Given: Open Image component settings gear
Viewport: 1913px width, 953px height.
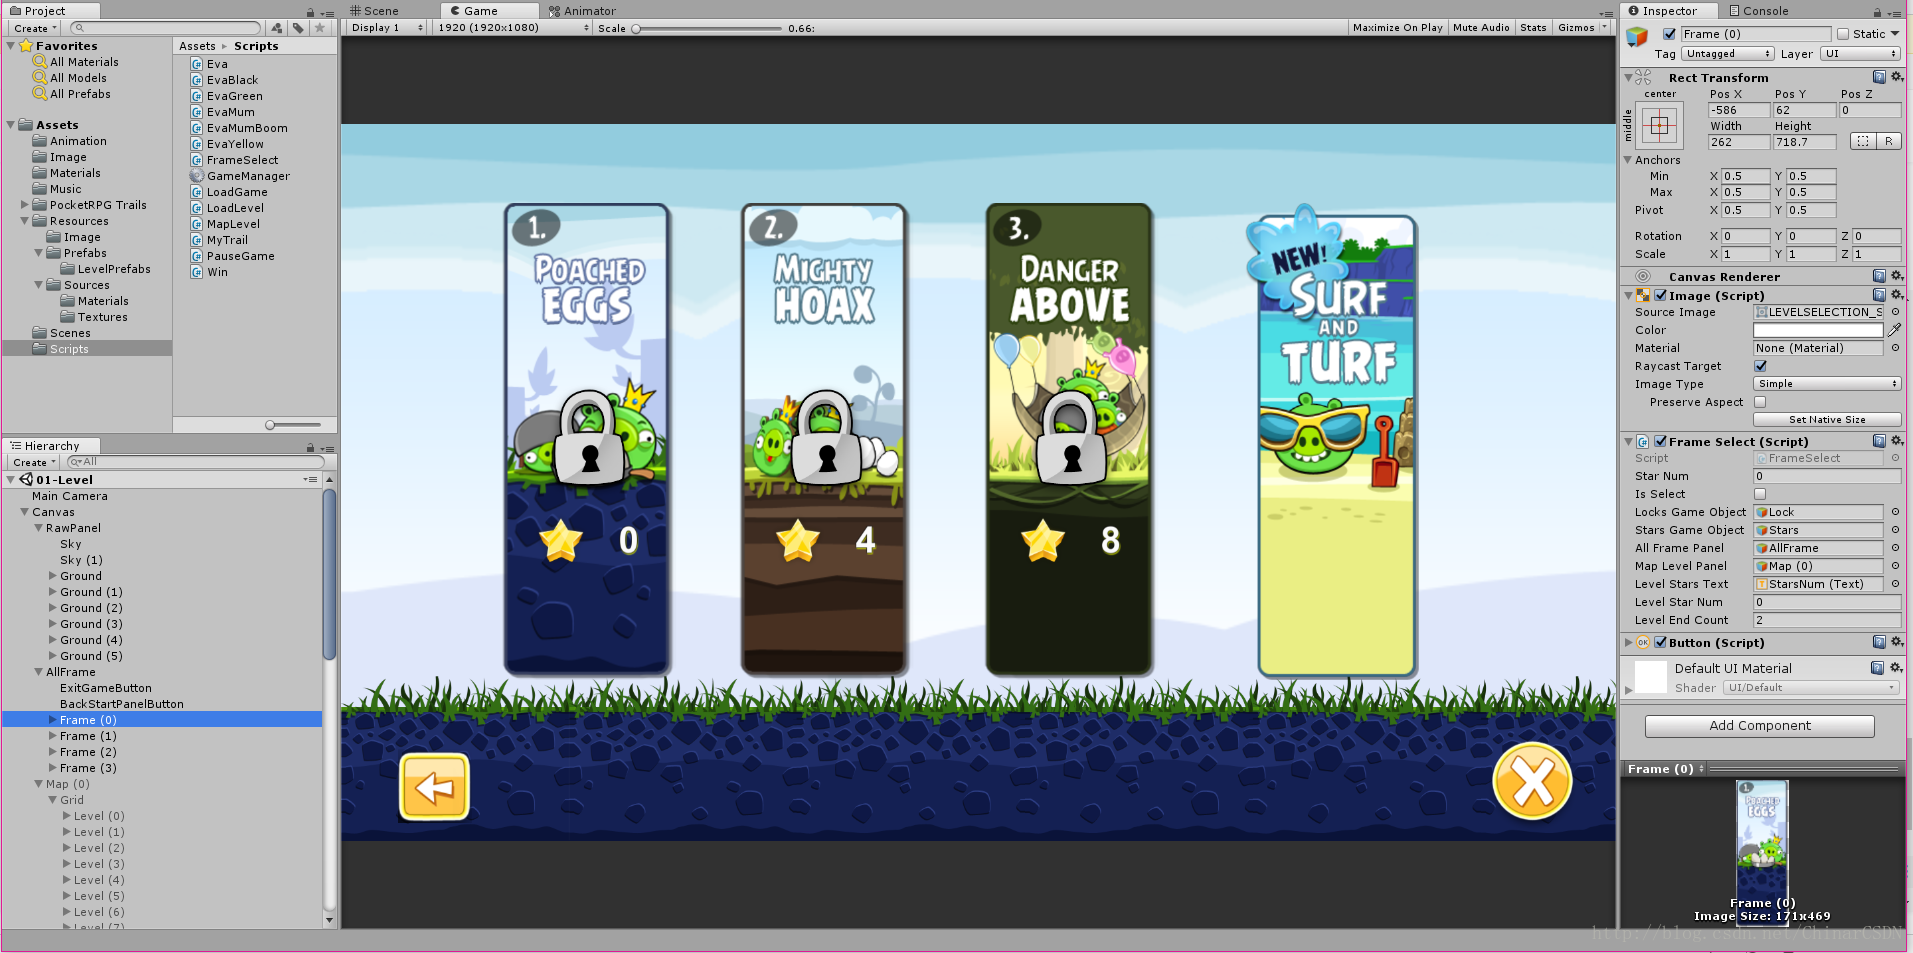Looking at the screenshot, I should click(1897, 295).
